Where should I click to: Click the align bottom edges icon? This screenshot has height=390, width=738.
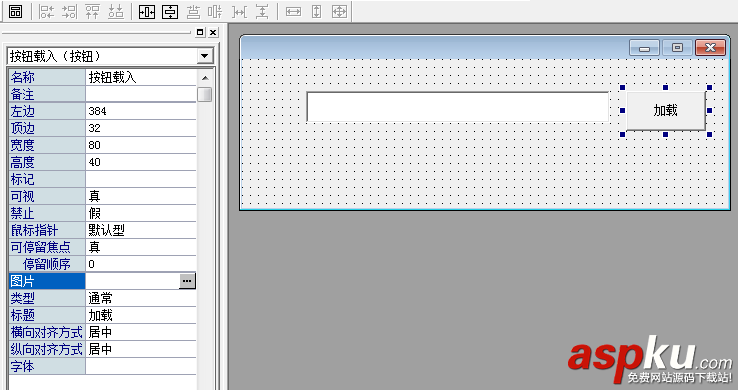(x=116, y=11)
